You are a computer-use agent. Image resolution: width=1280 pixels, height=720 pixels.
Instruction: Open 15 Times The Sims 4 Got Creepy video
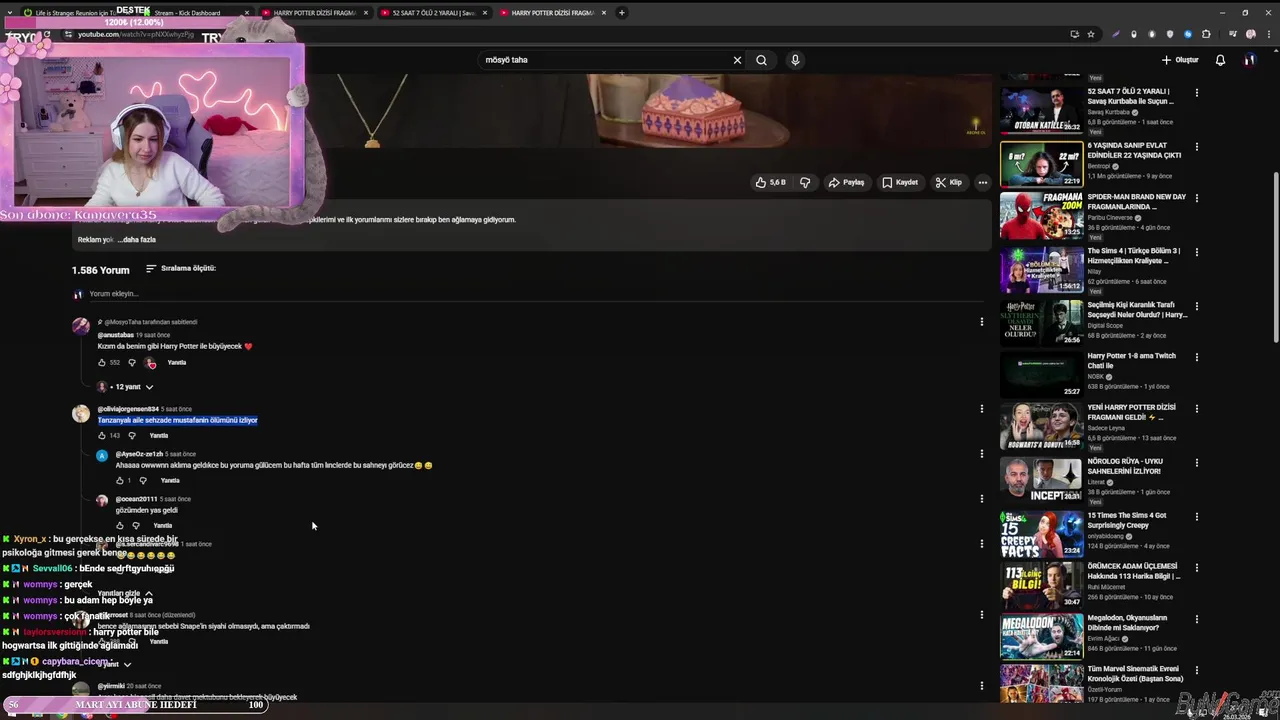pos(1128,519)
